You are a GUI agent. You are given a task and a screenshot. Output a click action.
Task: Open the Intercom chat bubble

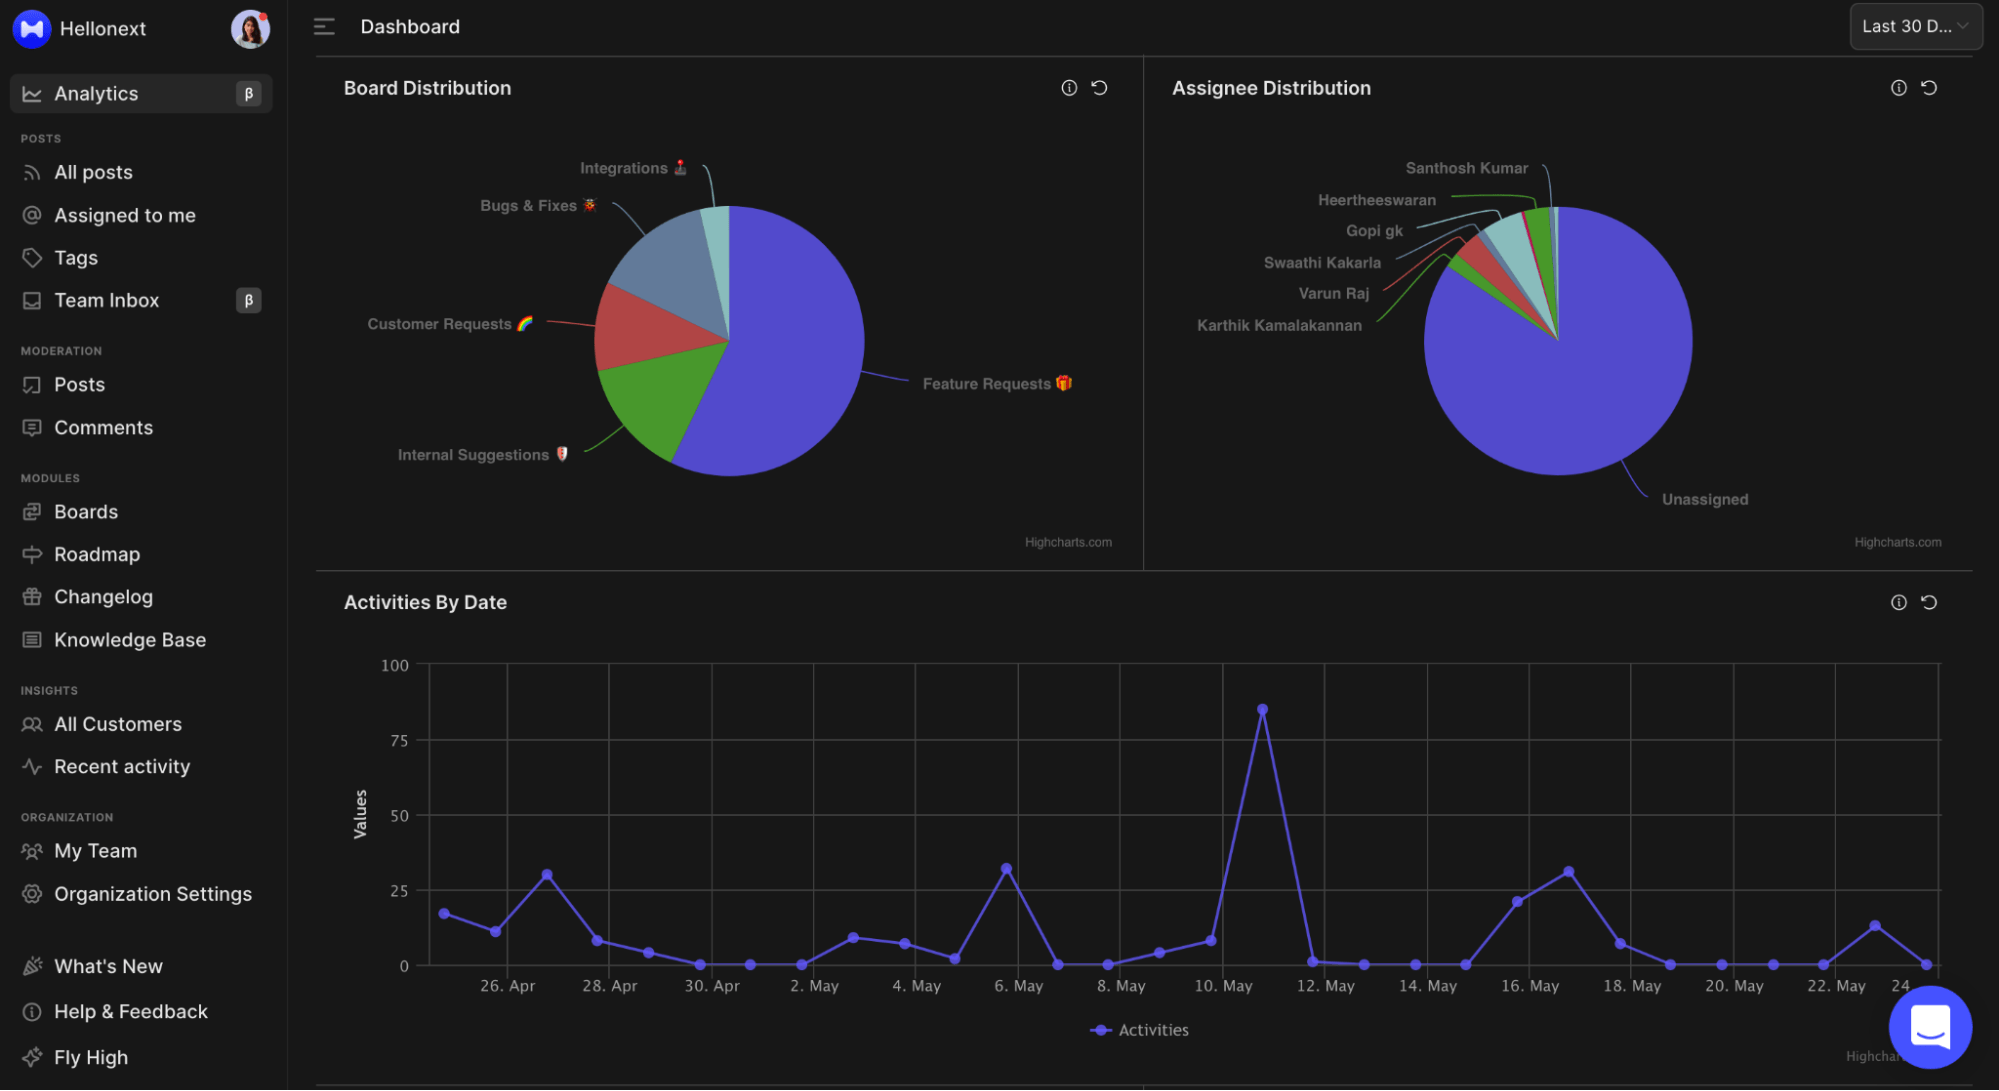(1930, 1027)
